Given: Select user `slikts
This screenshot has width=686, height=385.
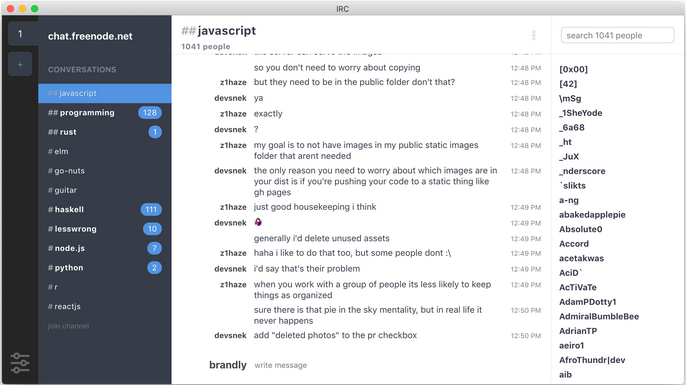Looking at the screenshot, I should (x=573, y=186).
